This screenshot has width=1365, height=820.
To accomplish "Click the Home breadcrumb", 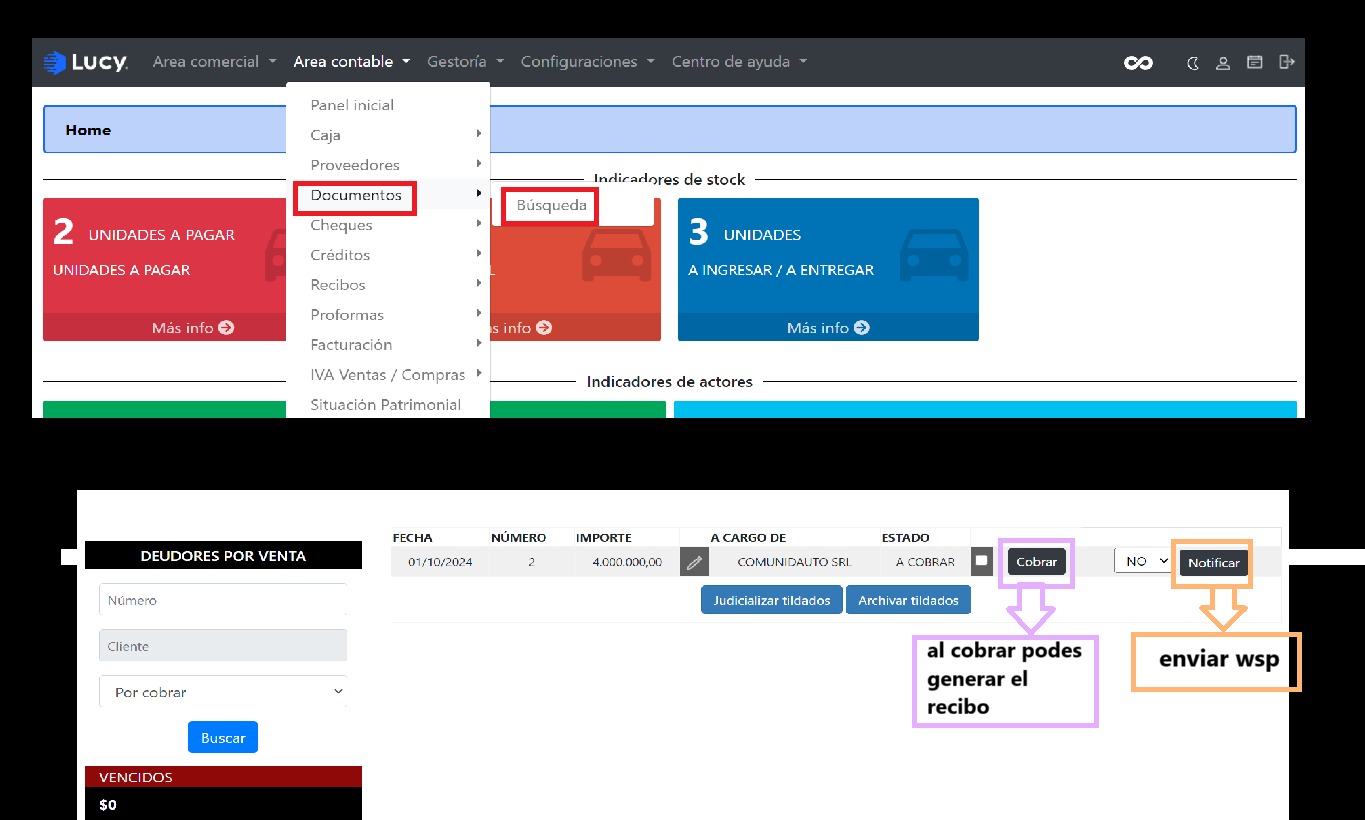I will [x=88, y=130].
